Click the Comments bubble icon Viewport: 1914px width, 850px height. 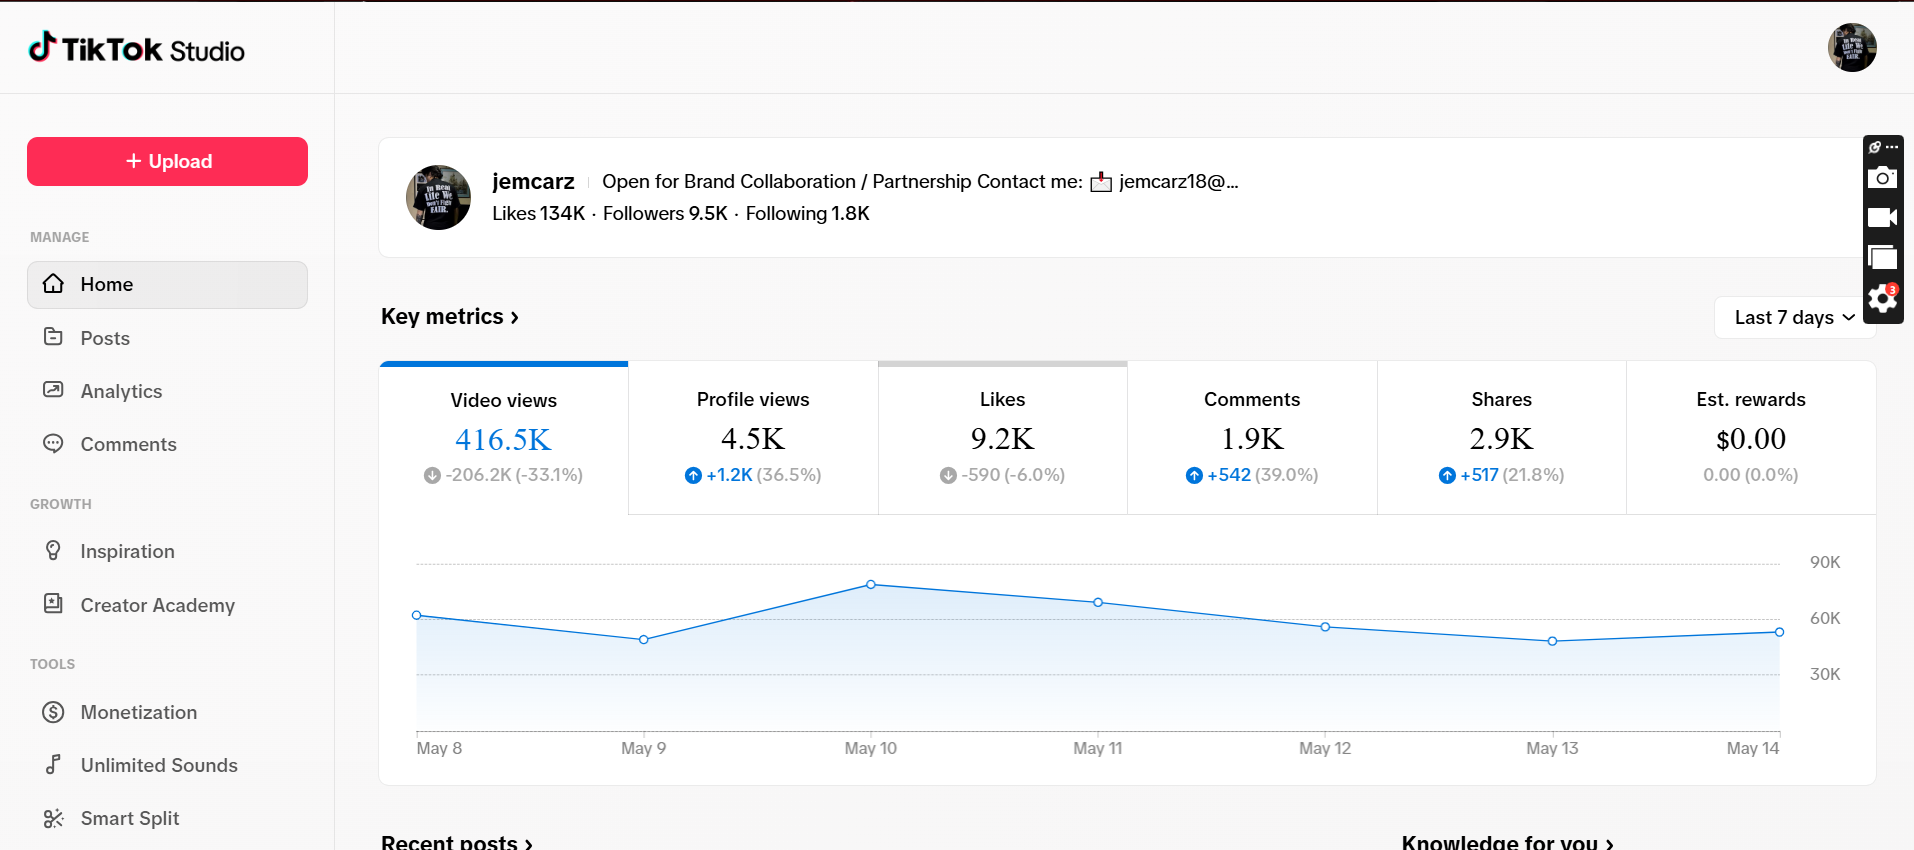coord(54,443)
